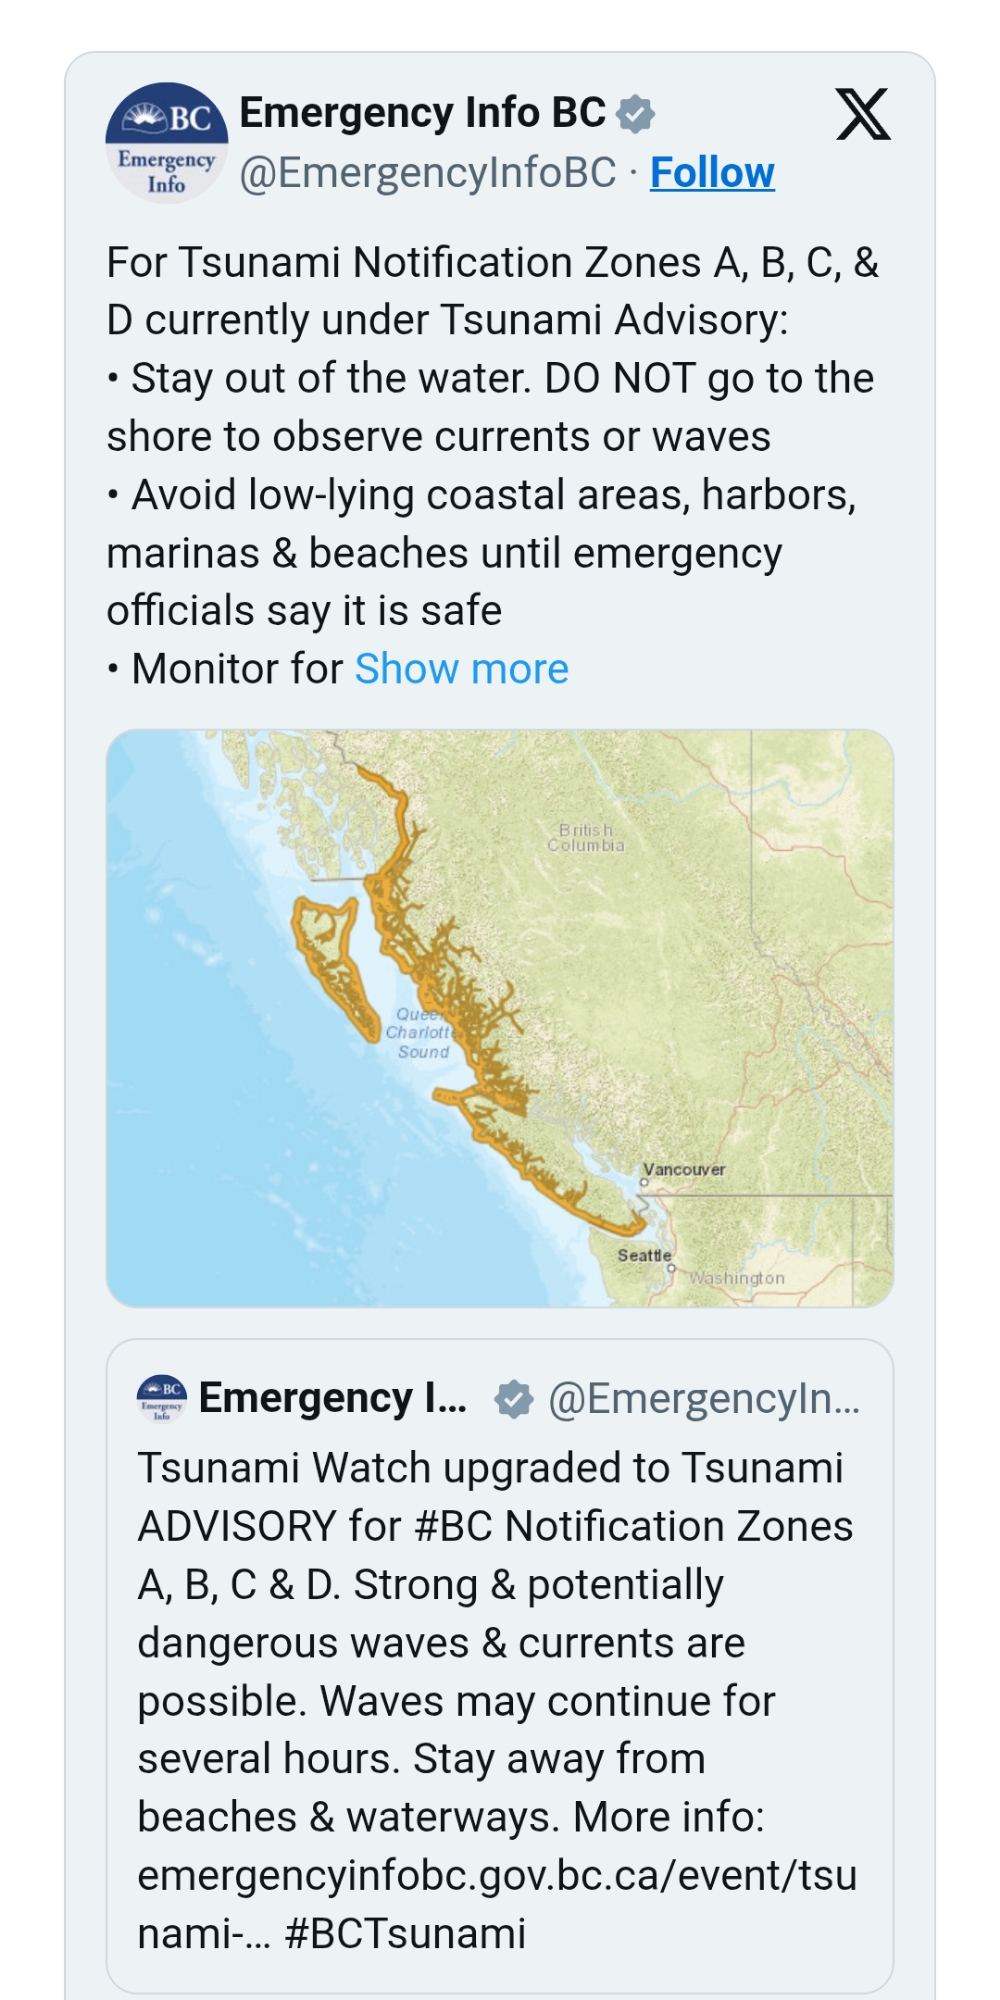Open the #BCTsunami hashtag
This screenshot has width=1000, height=2000.
[x=405, y=1933]
